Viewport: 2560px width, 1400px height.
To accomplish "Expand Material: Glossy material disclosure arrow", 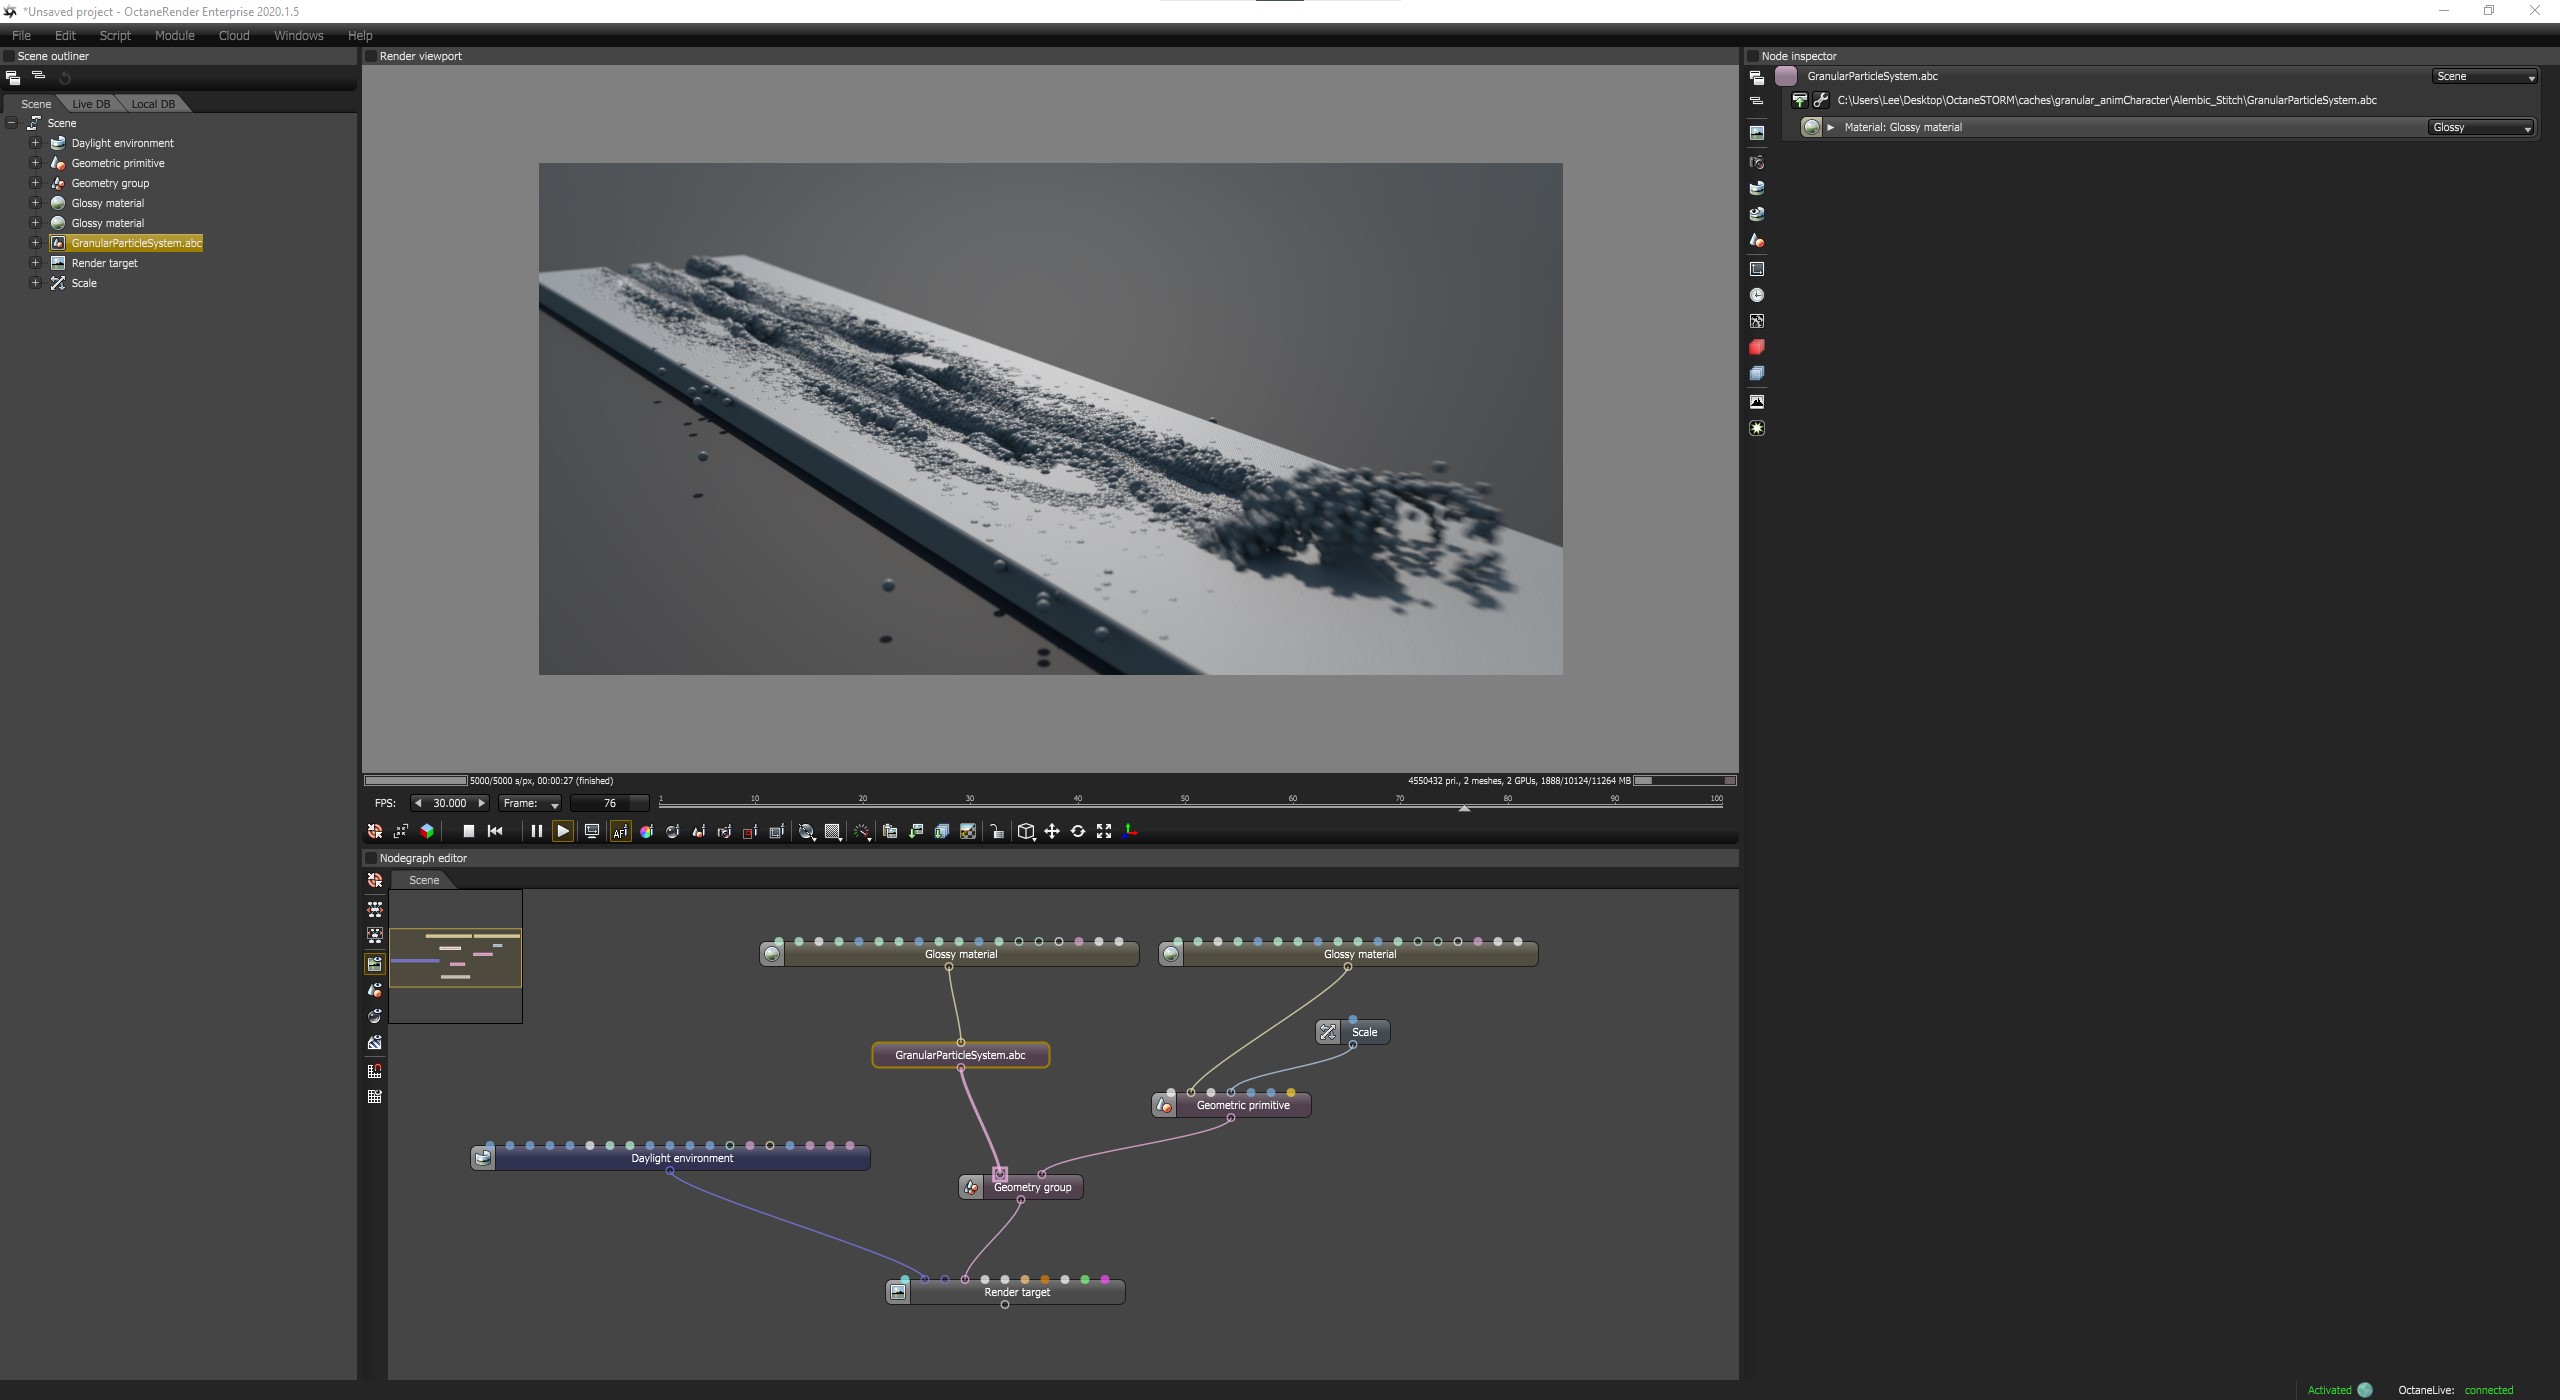I will tap(1831, 127).
